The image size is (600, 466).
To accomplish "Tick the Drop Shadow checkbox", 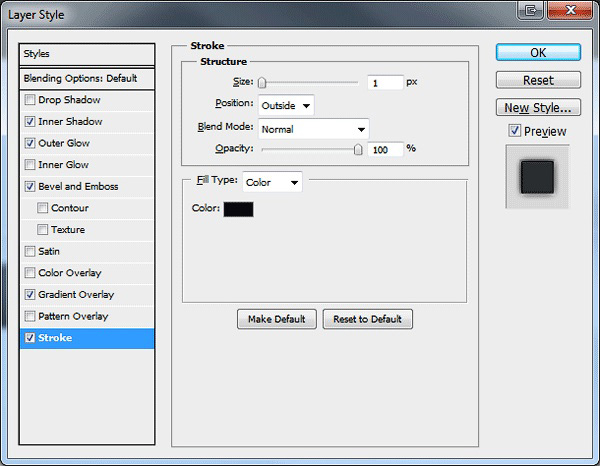I will 30,100.
